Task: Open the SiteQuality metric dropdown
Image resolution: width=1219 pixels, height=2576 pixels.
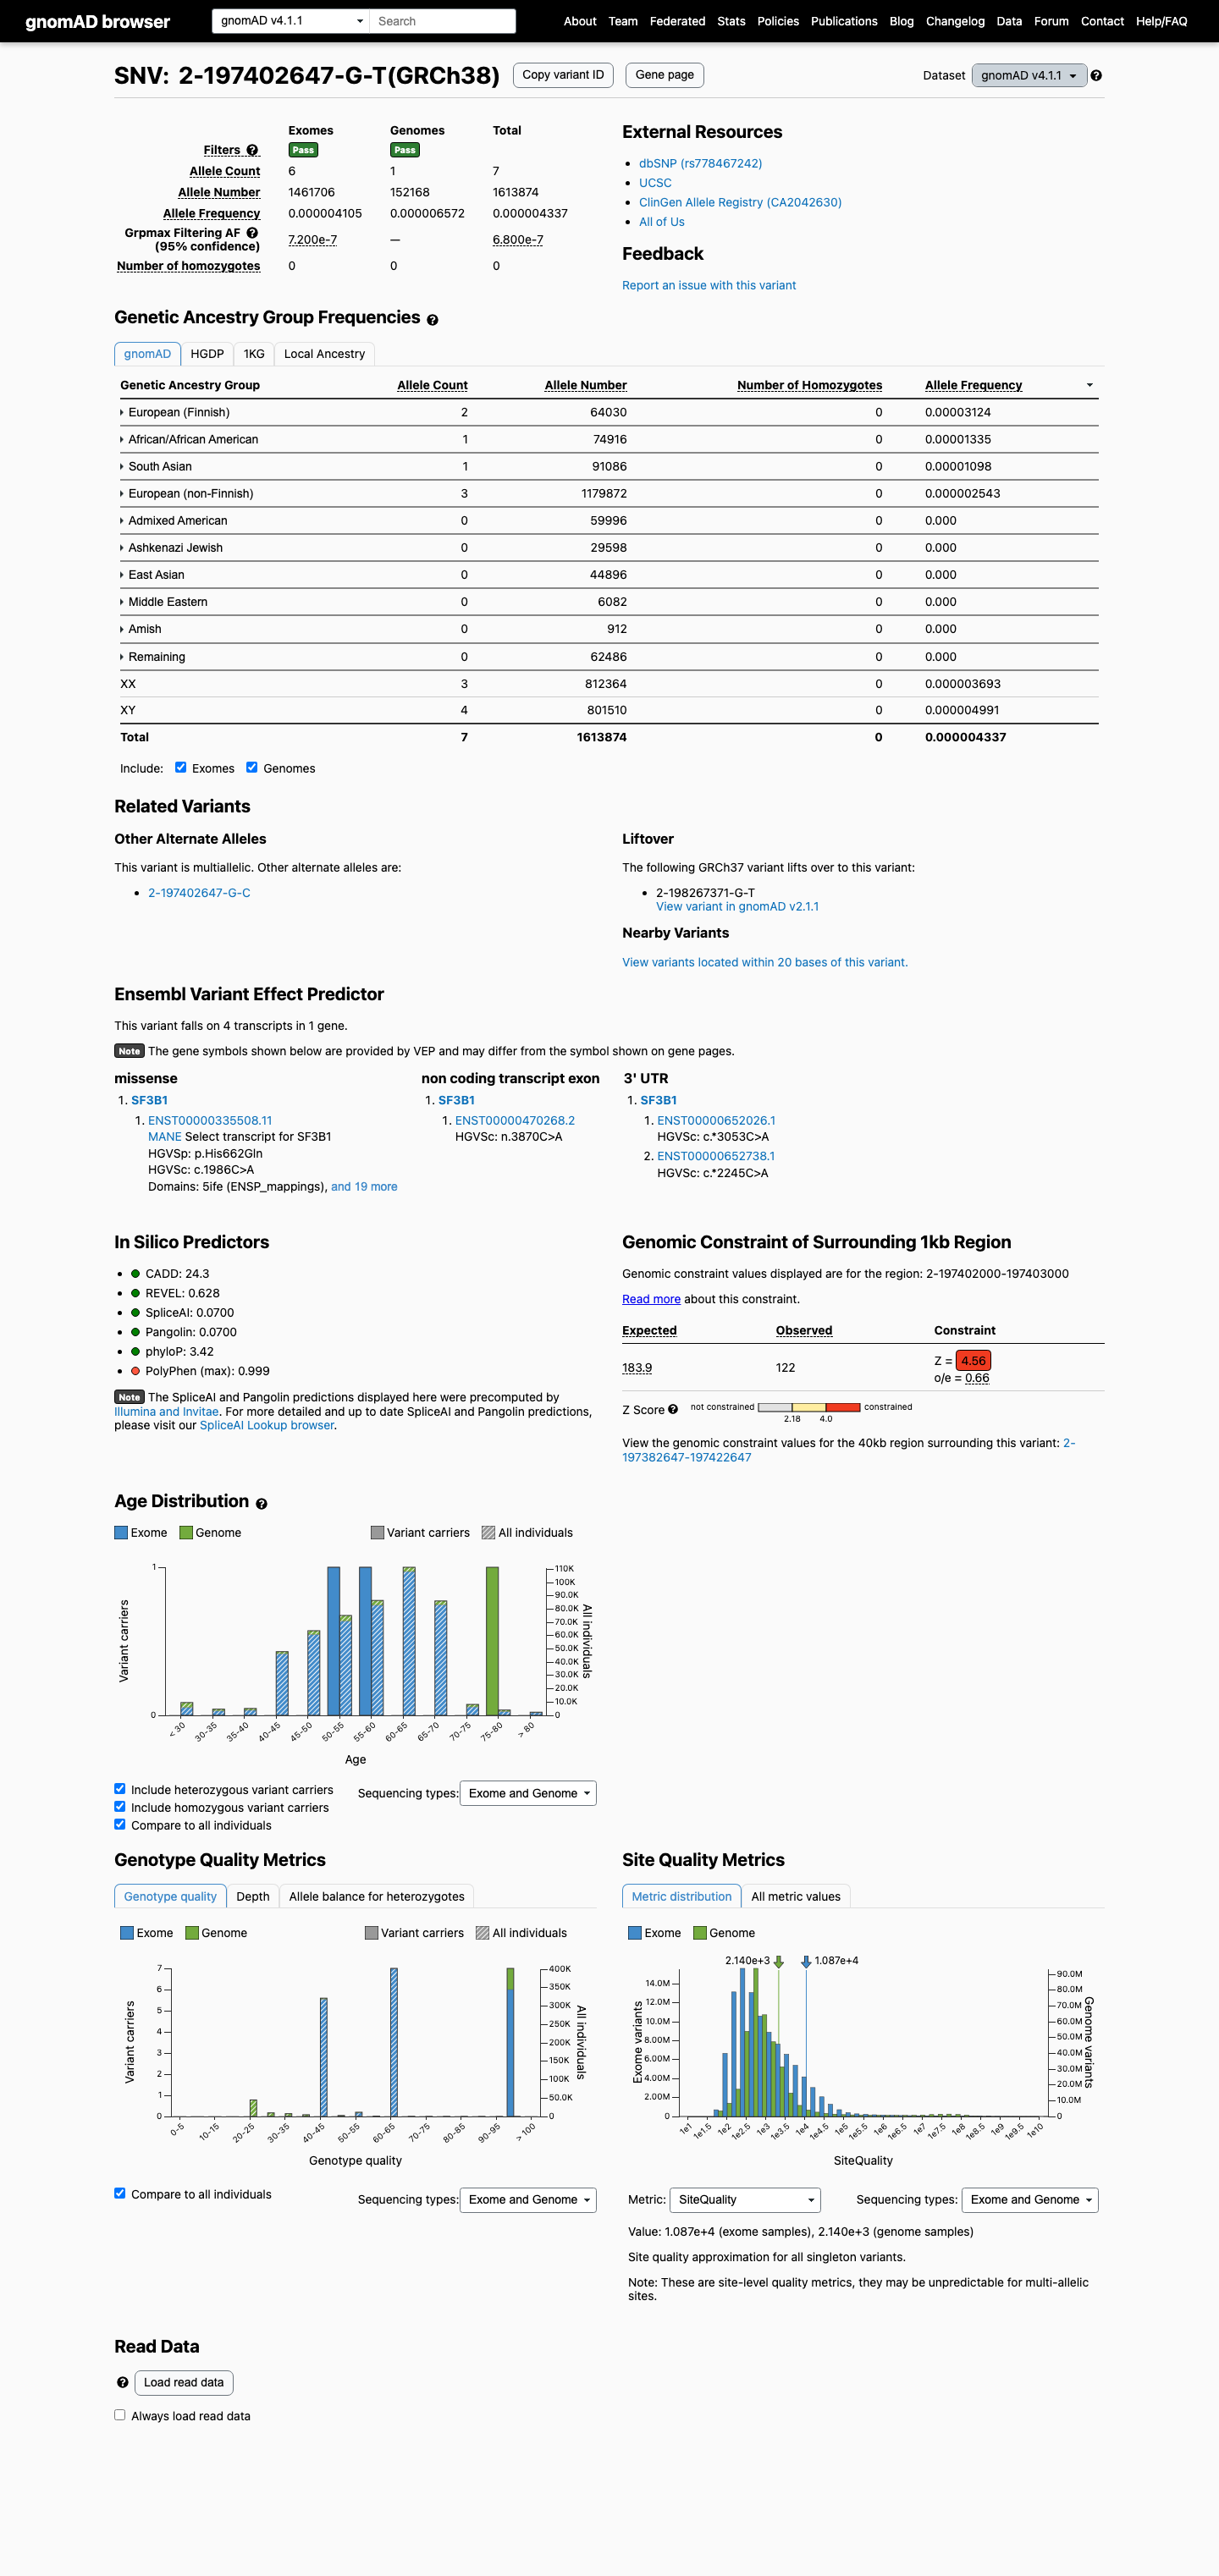Action: (x=745, y=2199)
